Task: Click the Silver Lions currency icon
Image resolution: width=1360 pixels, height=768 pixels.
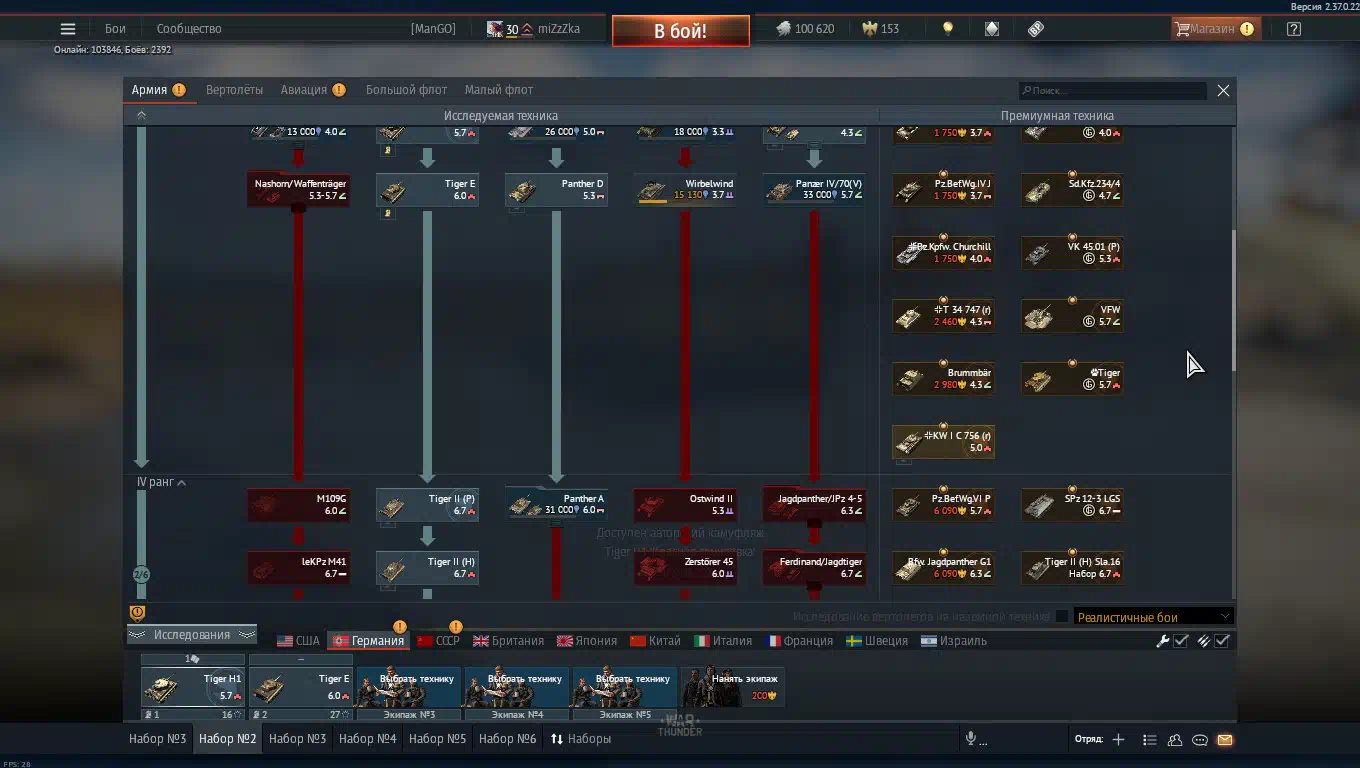Action: pyautogui.click(x=783, y=29)
